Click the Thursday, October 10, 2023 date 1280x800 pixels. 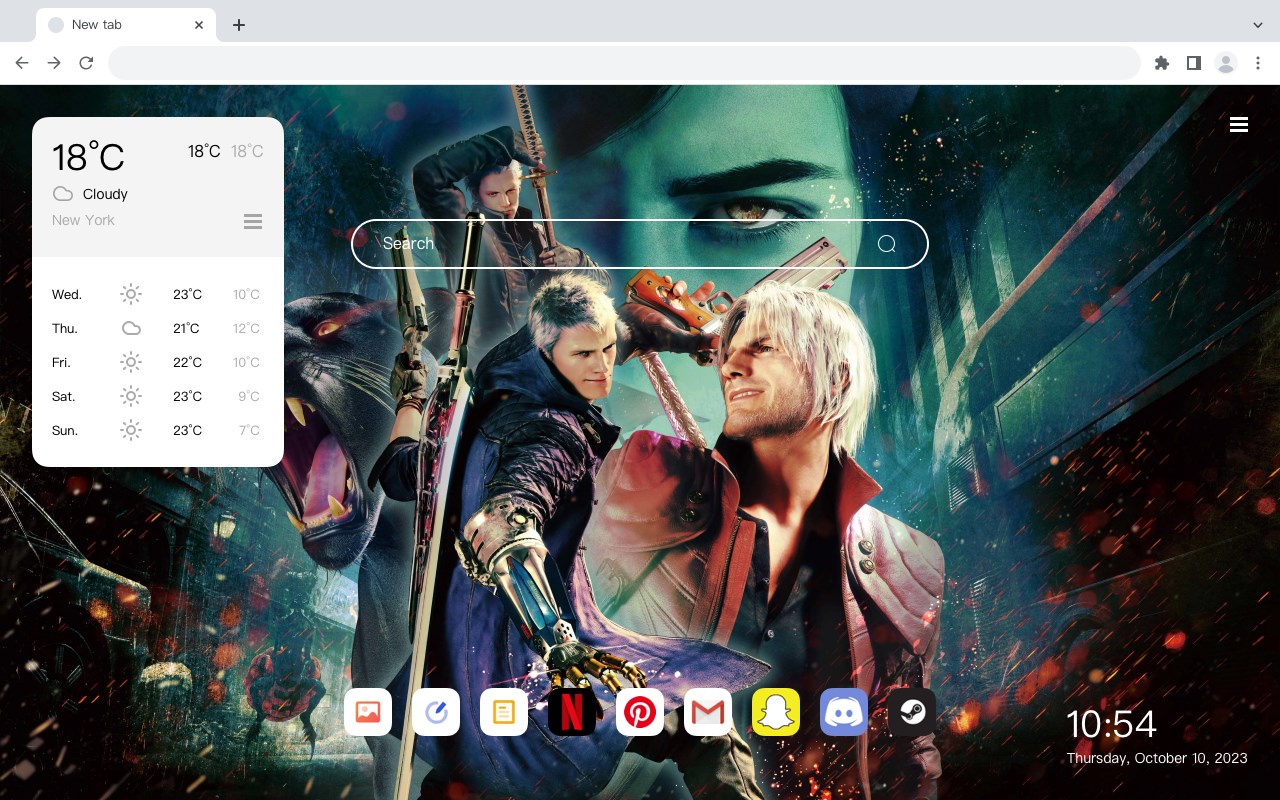click(1157, 758)
